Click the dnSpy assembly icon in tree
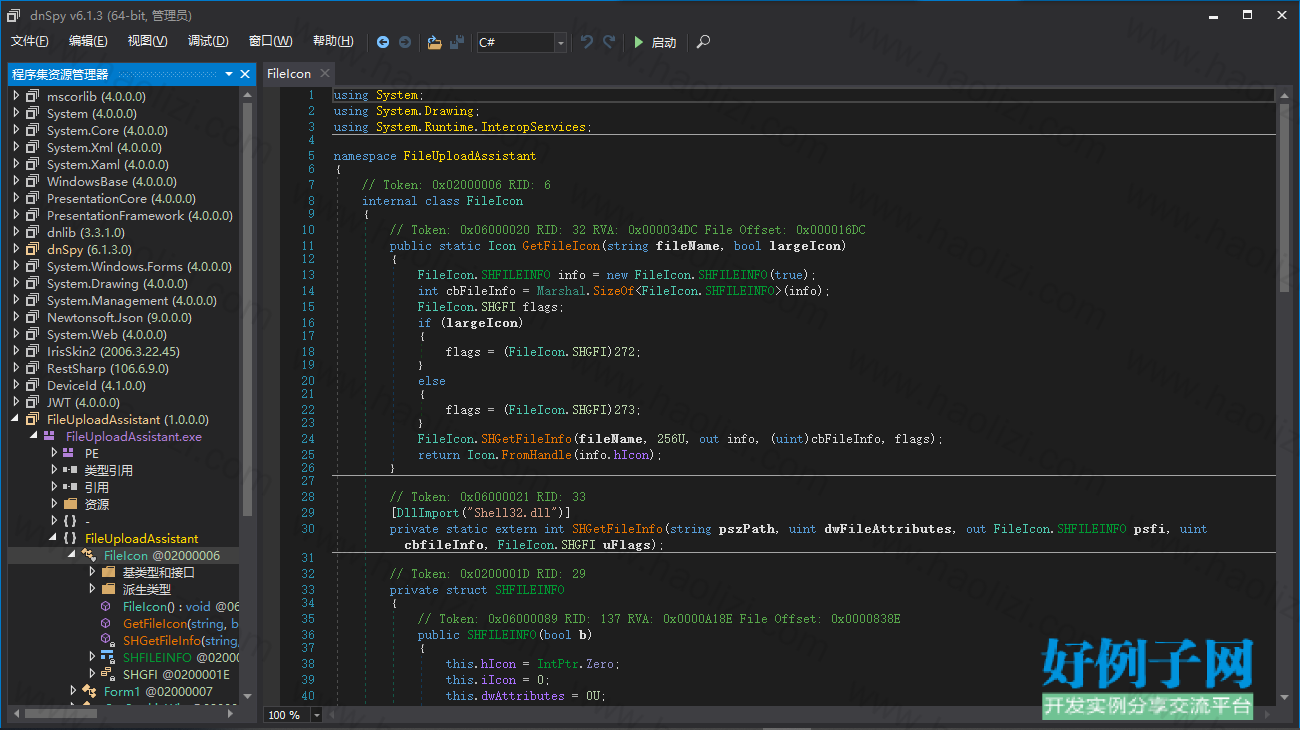 coord(33,249)
